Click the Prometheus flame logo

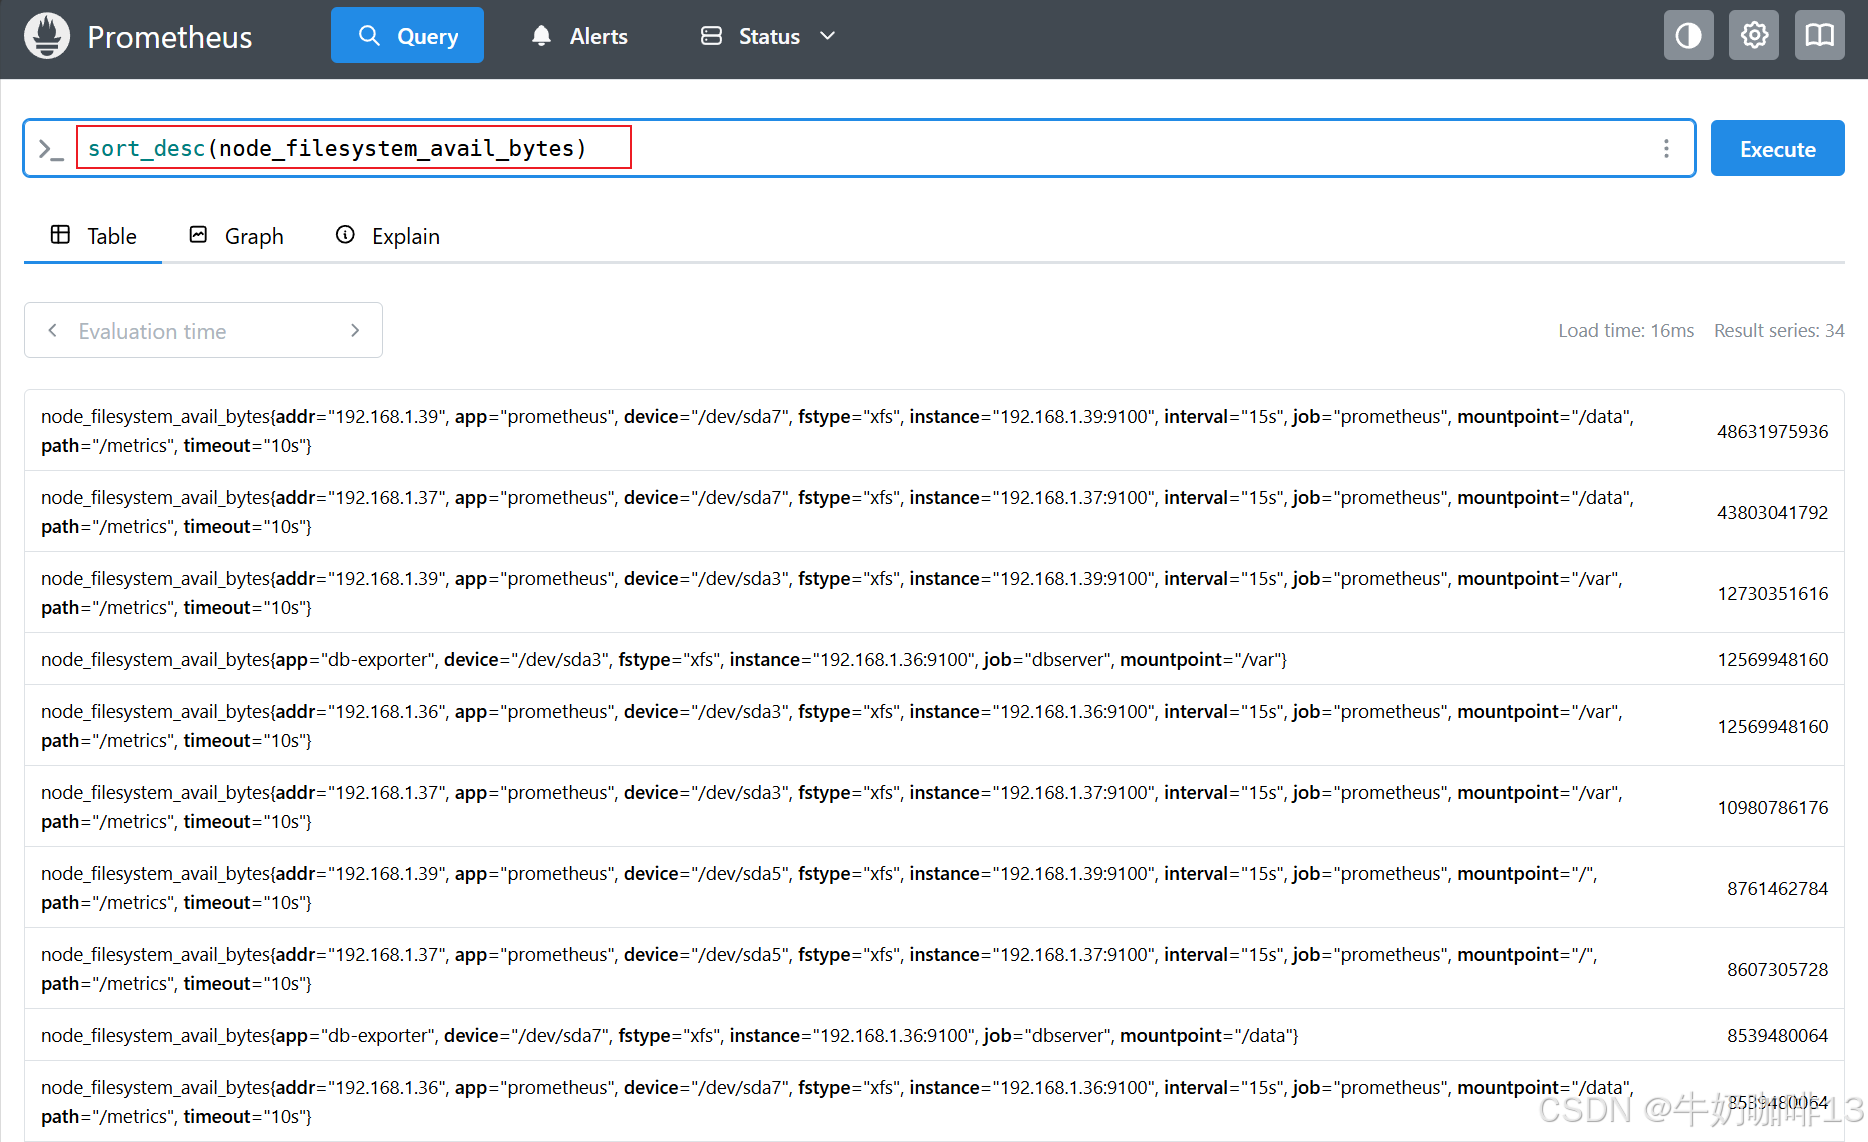47,36
